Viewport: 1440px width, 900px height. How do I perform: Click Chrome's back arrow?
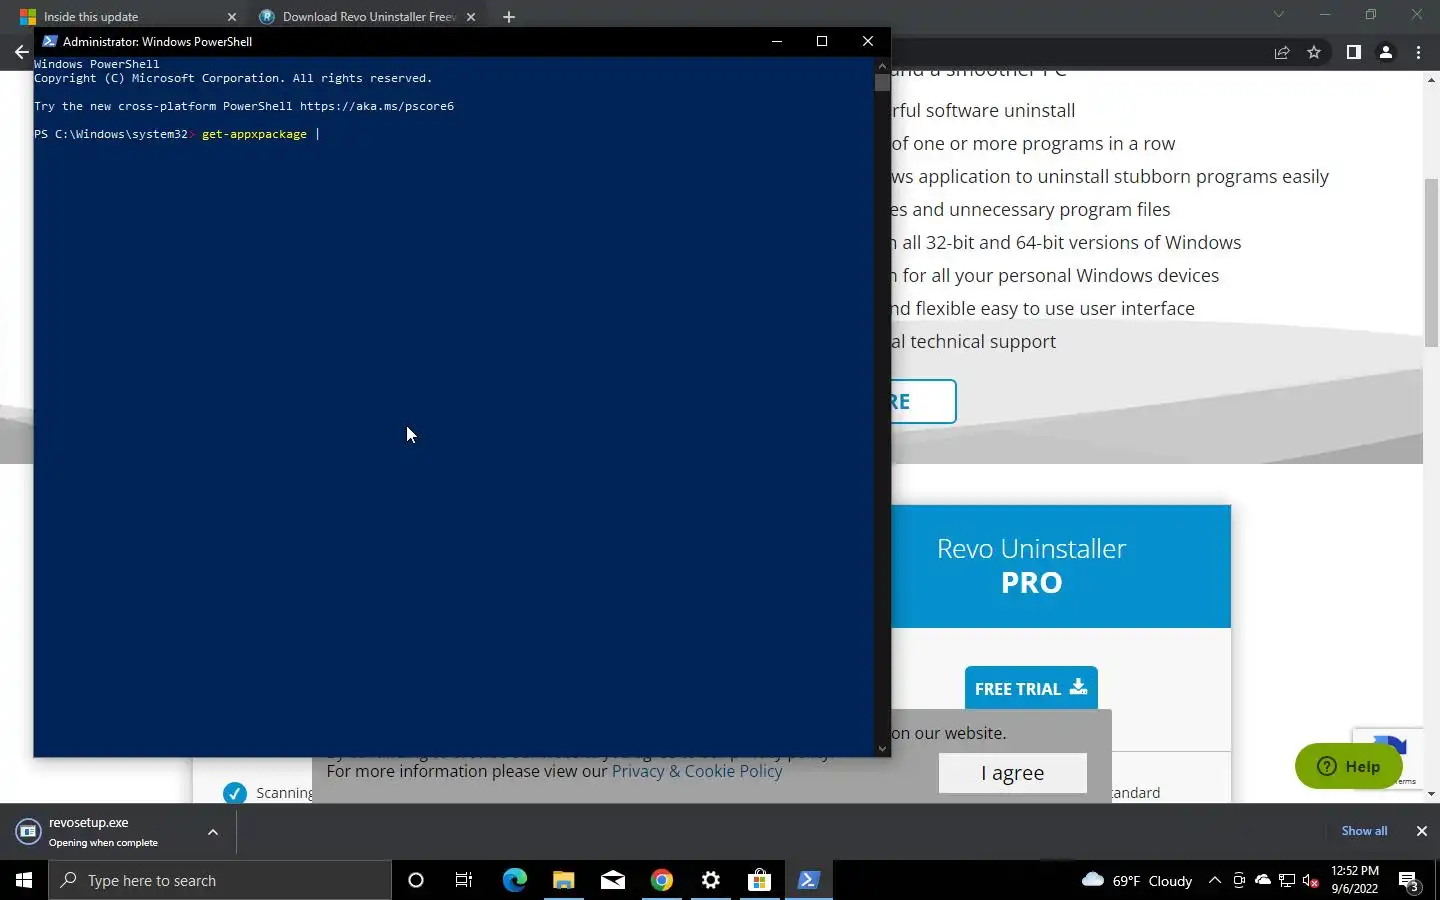(21, 52)
